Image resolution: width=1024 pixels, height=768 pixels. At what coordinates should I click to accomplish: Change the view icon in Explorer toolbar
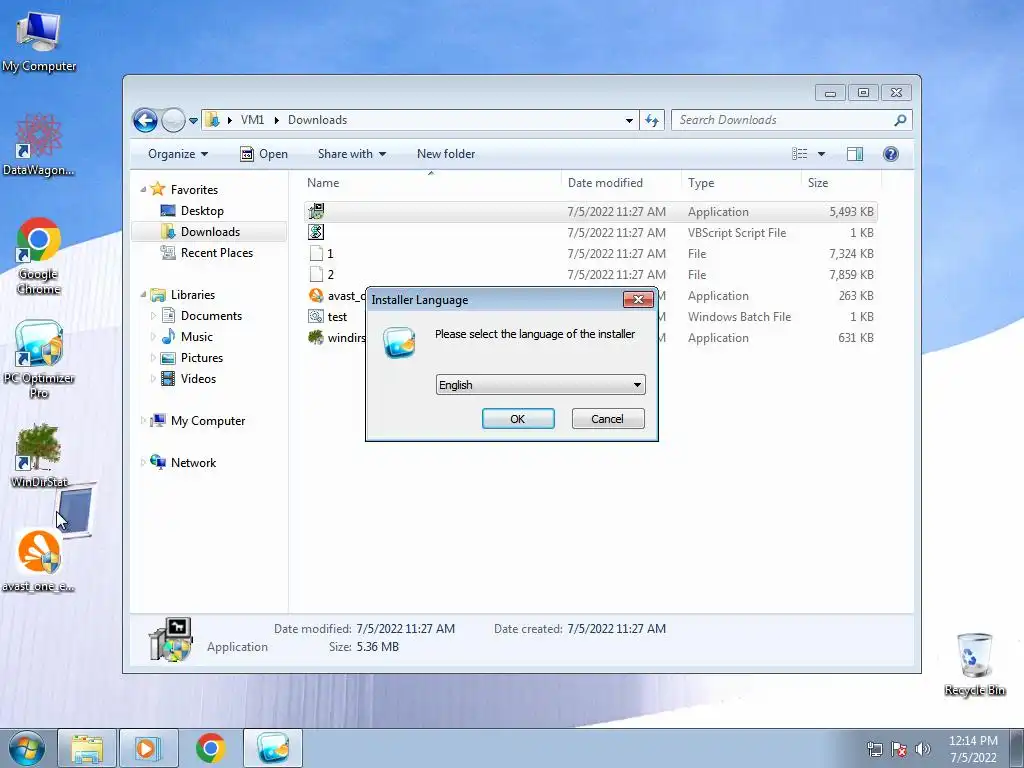pyautogui.click(x=799, y=153)
